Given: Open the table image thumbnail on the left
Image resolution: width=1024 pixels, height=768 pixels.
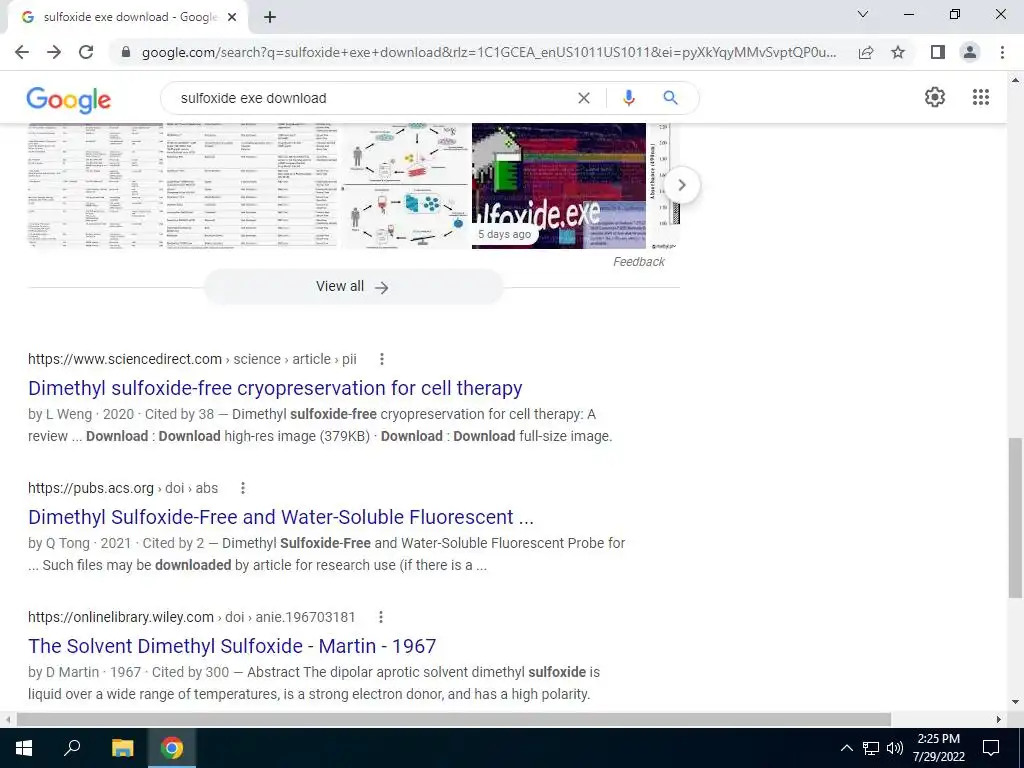Looking at the screenshot, I should point(95,185).
